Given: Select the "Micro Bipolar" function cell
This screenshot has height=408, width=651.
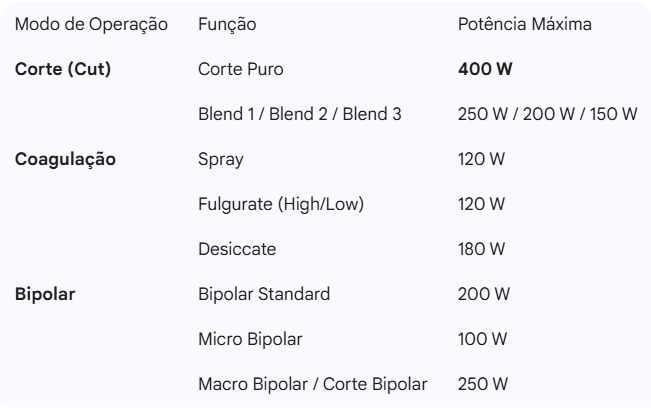Looking at the screenshot, I should click(x=249, y=337).
